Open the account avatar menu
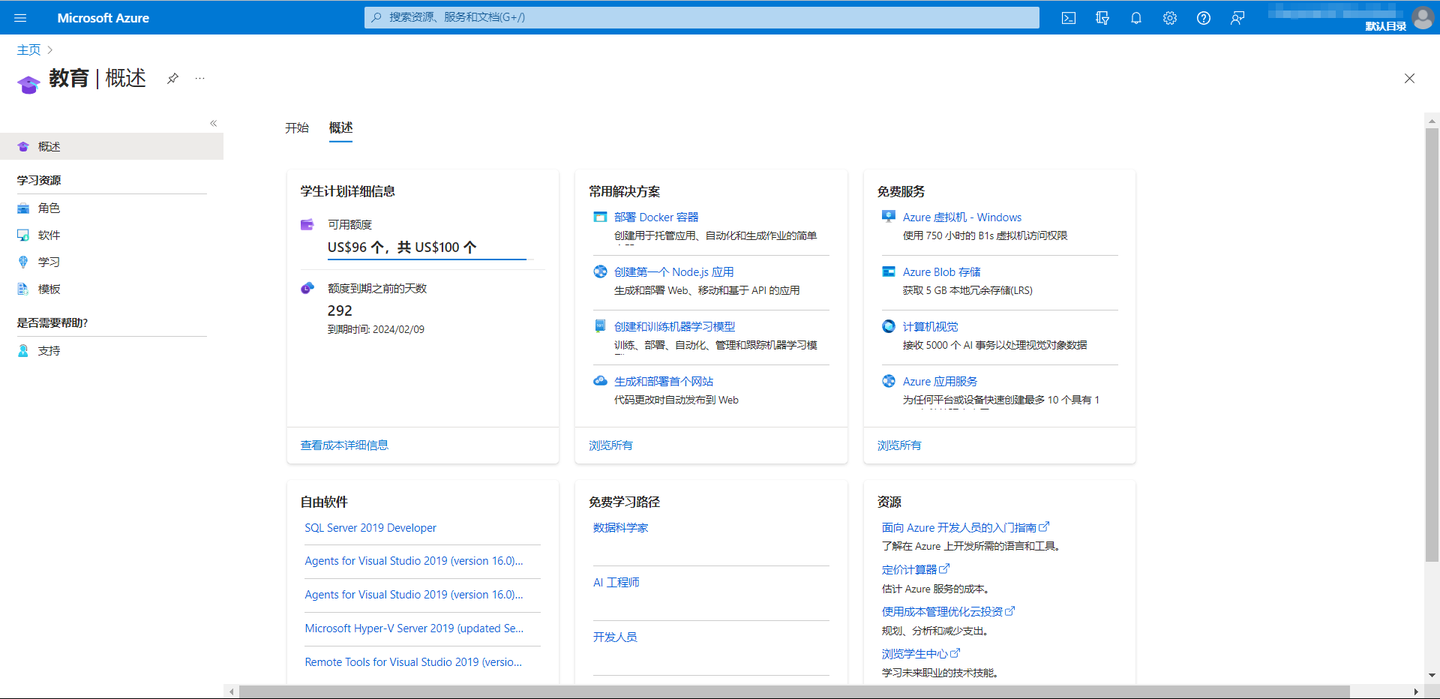 (x=1423, y=17)
